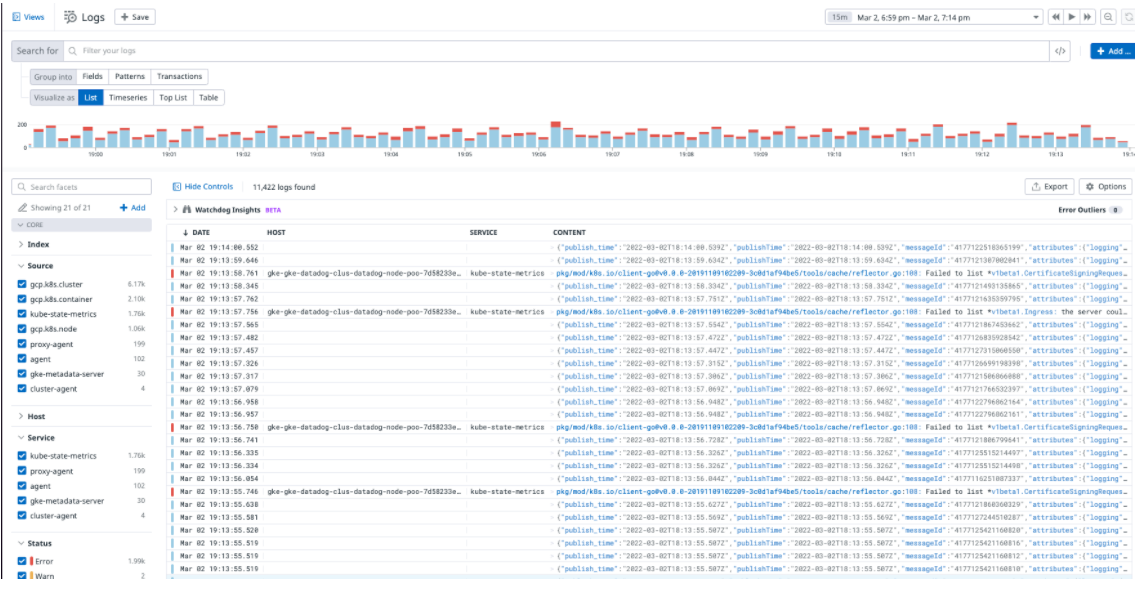The width and height of the screenshot is (1138, 594).
Task: Click the magnifier icon in Filter your logs
Action: click(x=73, y=51)
